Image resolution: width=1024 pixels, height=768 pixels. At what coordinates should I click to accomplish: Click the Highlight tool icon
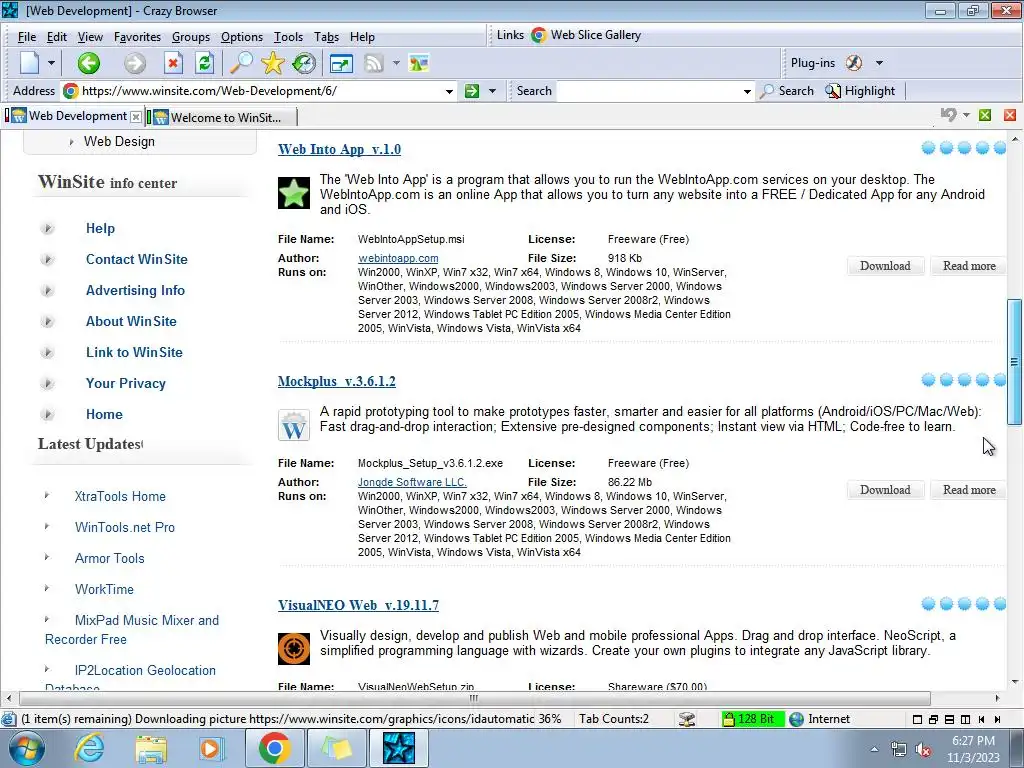point(833,91)
